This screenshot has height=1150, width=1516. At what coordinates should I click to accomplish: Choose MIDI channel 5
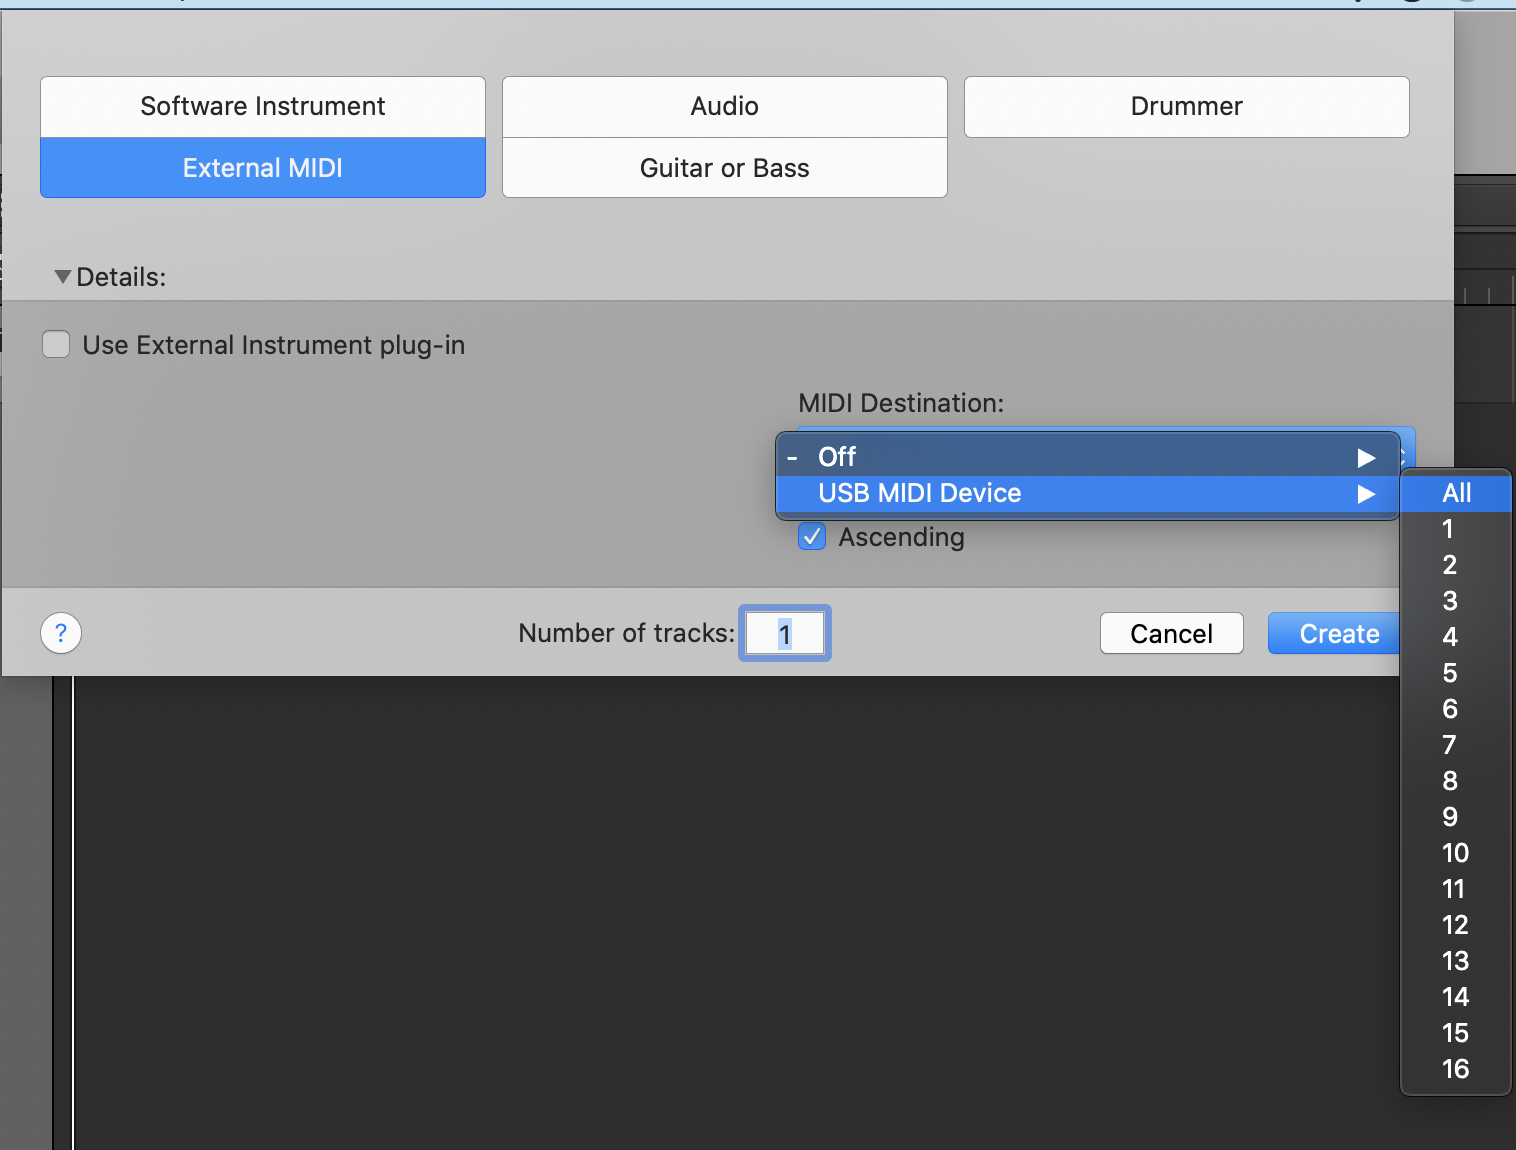[1456, 673]
